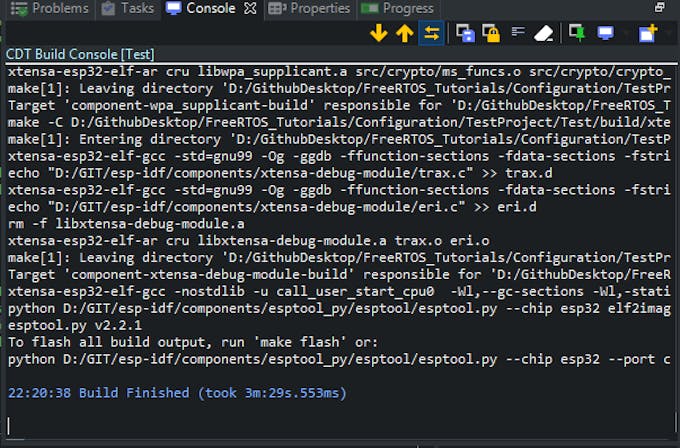This screenshot has width=680, height=448.
Task: Click the console floppy disk save icon
Action: coord(465,33)
